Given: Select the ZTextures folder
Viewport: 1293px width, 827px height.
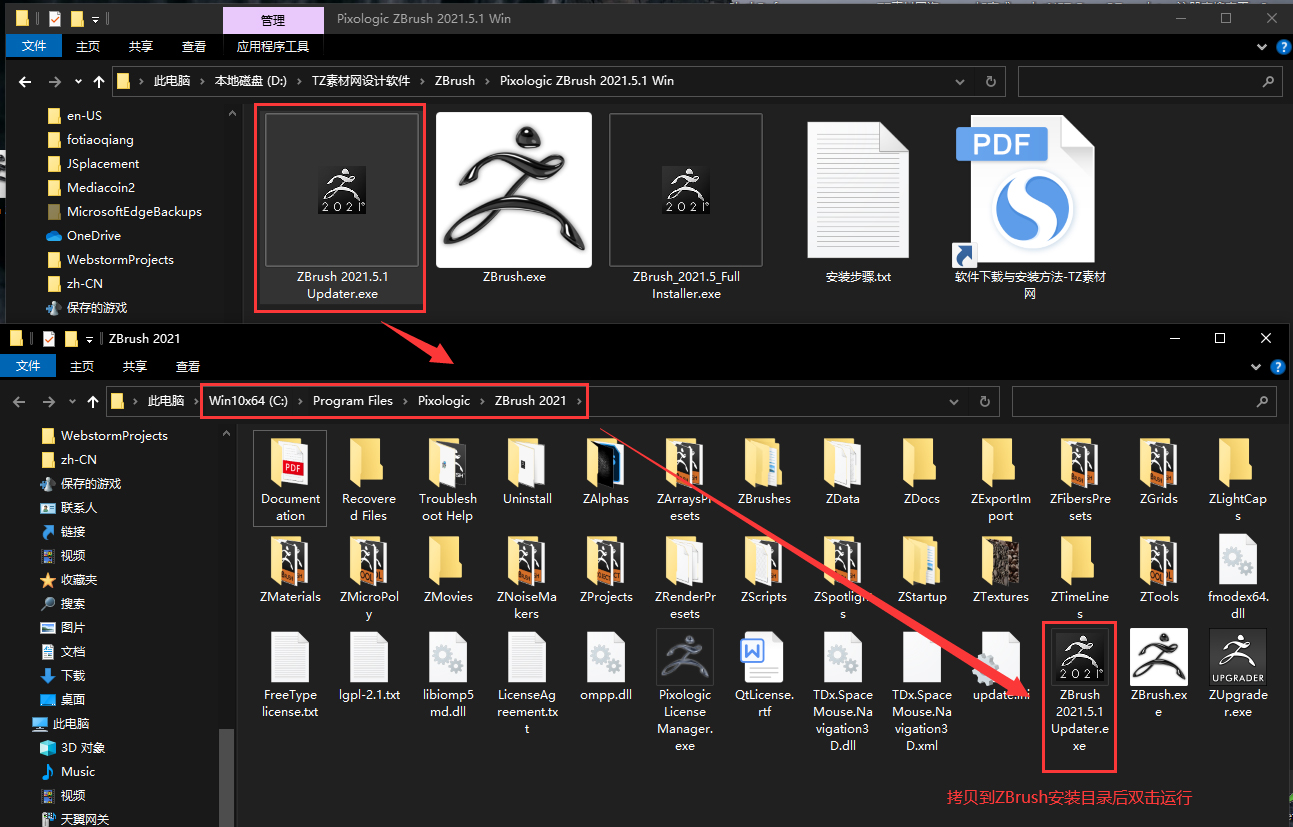Looking at the screenshot, I should (x=1001, y=570).
